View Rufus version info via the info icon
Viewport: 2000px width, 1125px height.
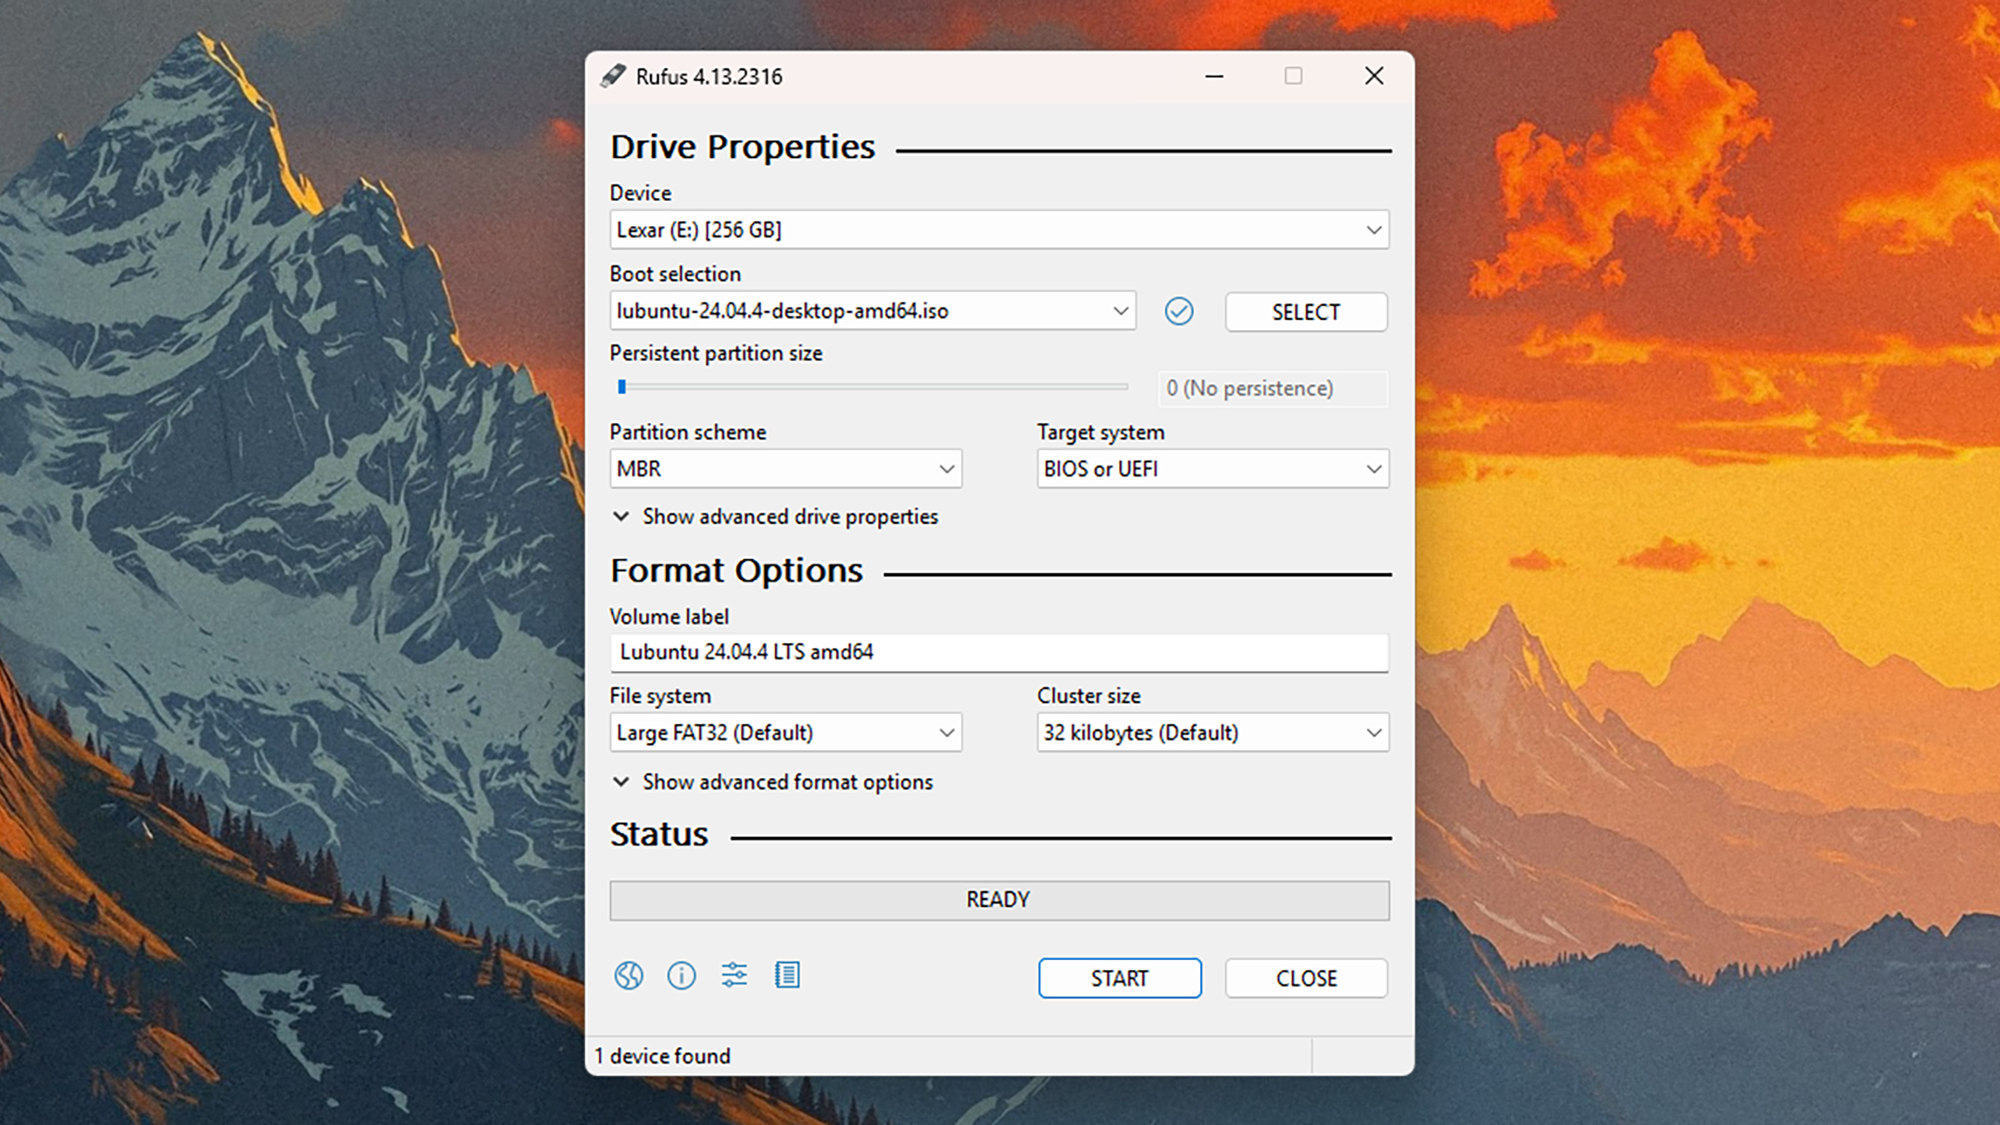click(x=681, y=975)
